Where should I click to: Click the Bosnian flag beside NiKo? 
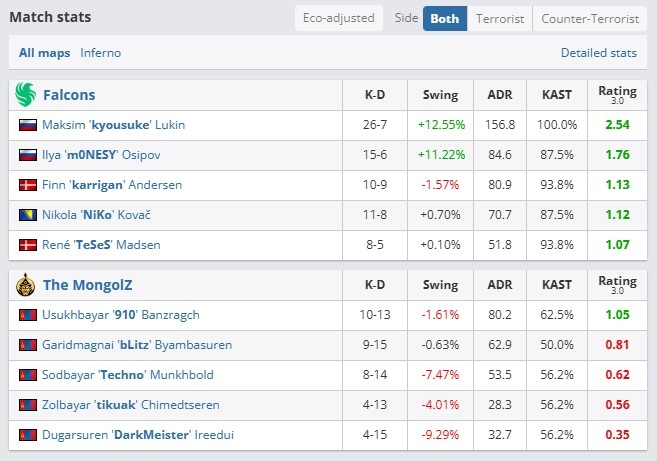pyautogui.click(x=28, y=215)
